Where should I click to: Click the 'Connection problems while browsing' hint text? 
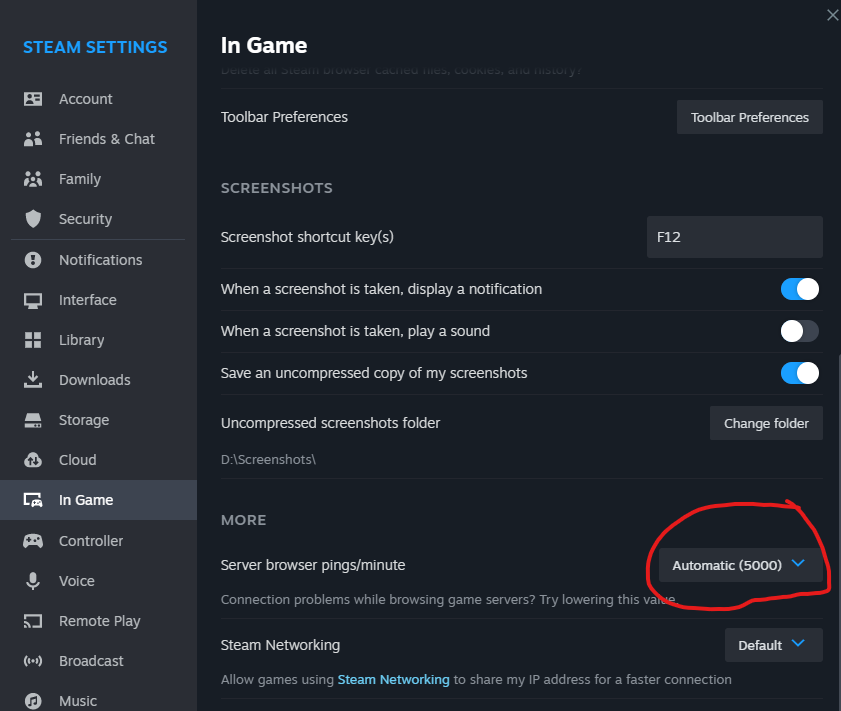(x=449, y=599)
